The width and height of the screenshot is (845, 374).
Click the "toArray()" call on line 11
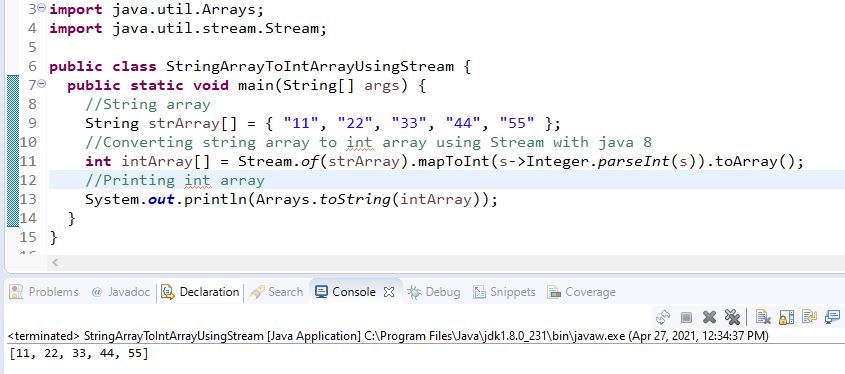(x=754, y=161)
